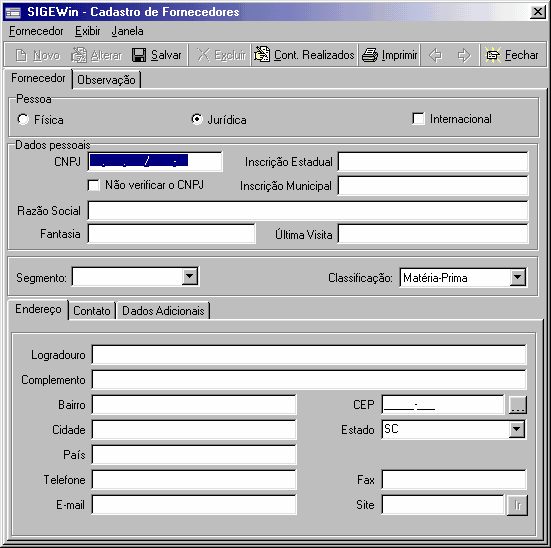Close the Cadastro de Fornecedores window
This screenshot has width=551, height=548.
click(538, 12)
